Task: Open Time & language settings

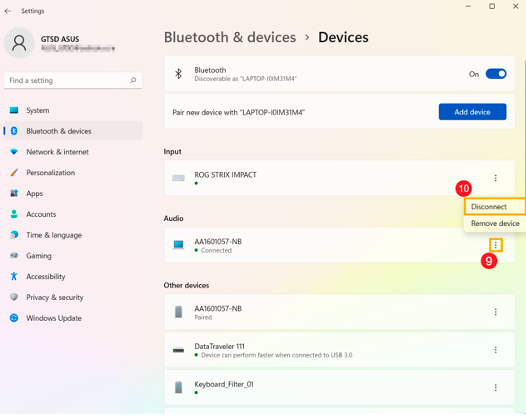Action: [73, 235]
